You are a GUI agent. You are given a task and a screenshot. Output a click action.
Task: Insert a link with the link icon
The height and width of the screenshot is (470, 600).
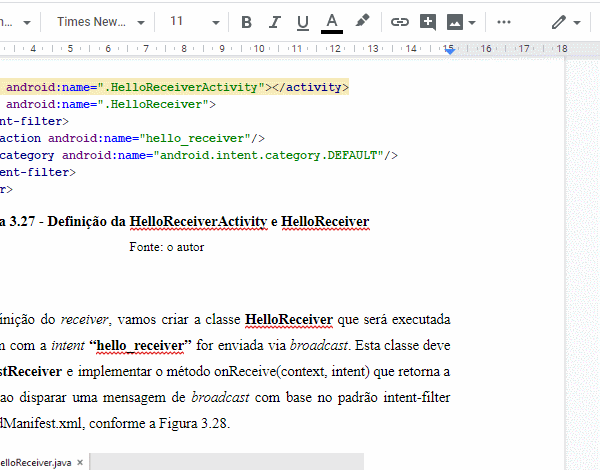pyautogui.click(x=399, y=22)
